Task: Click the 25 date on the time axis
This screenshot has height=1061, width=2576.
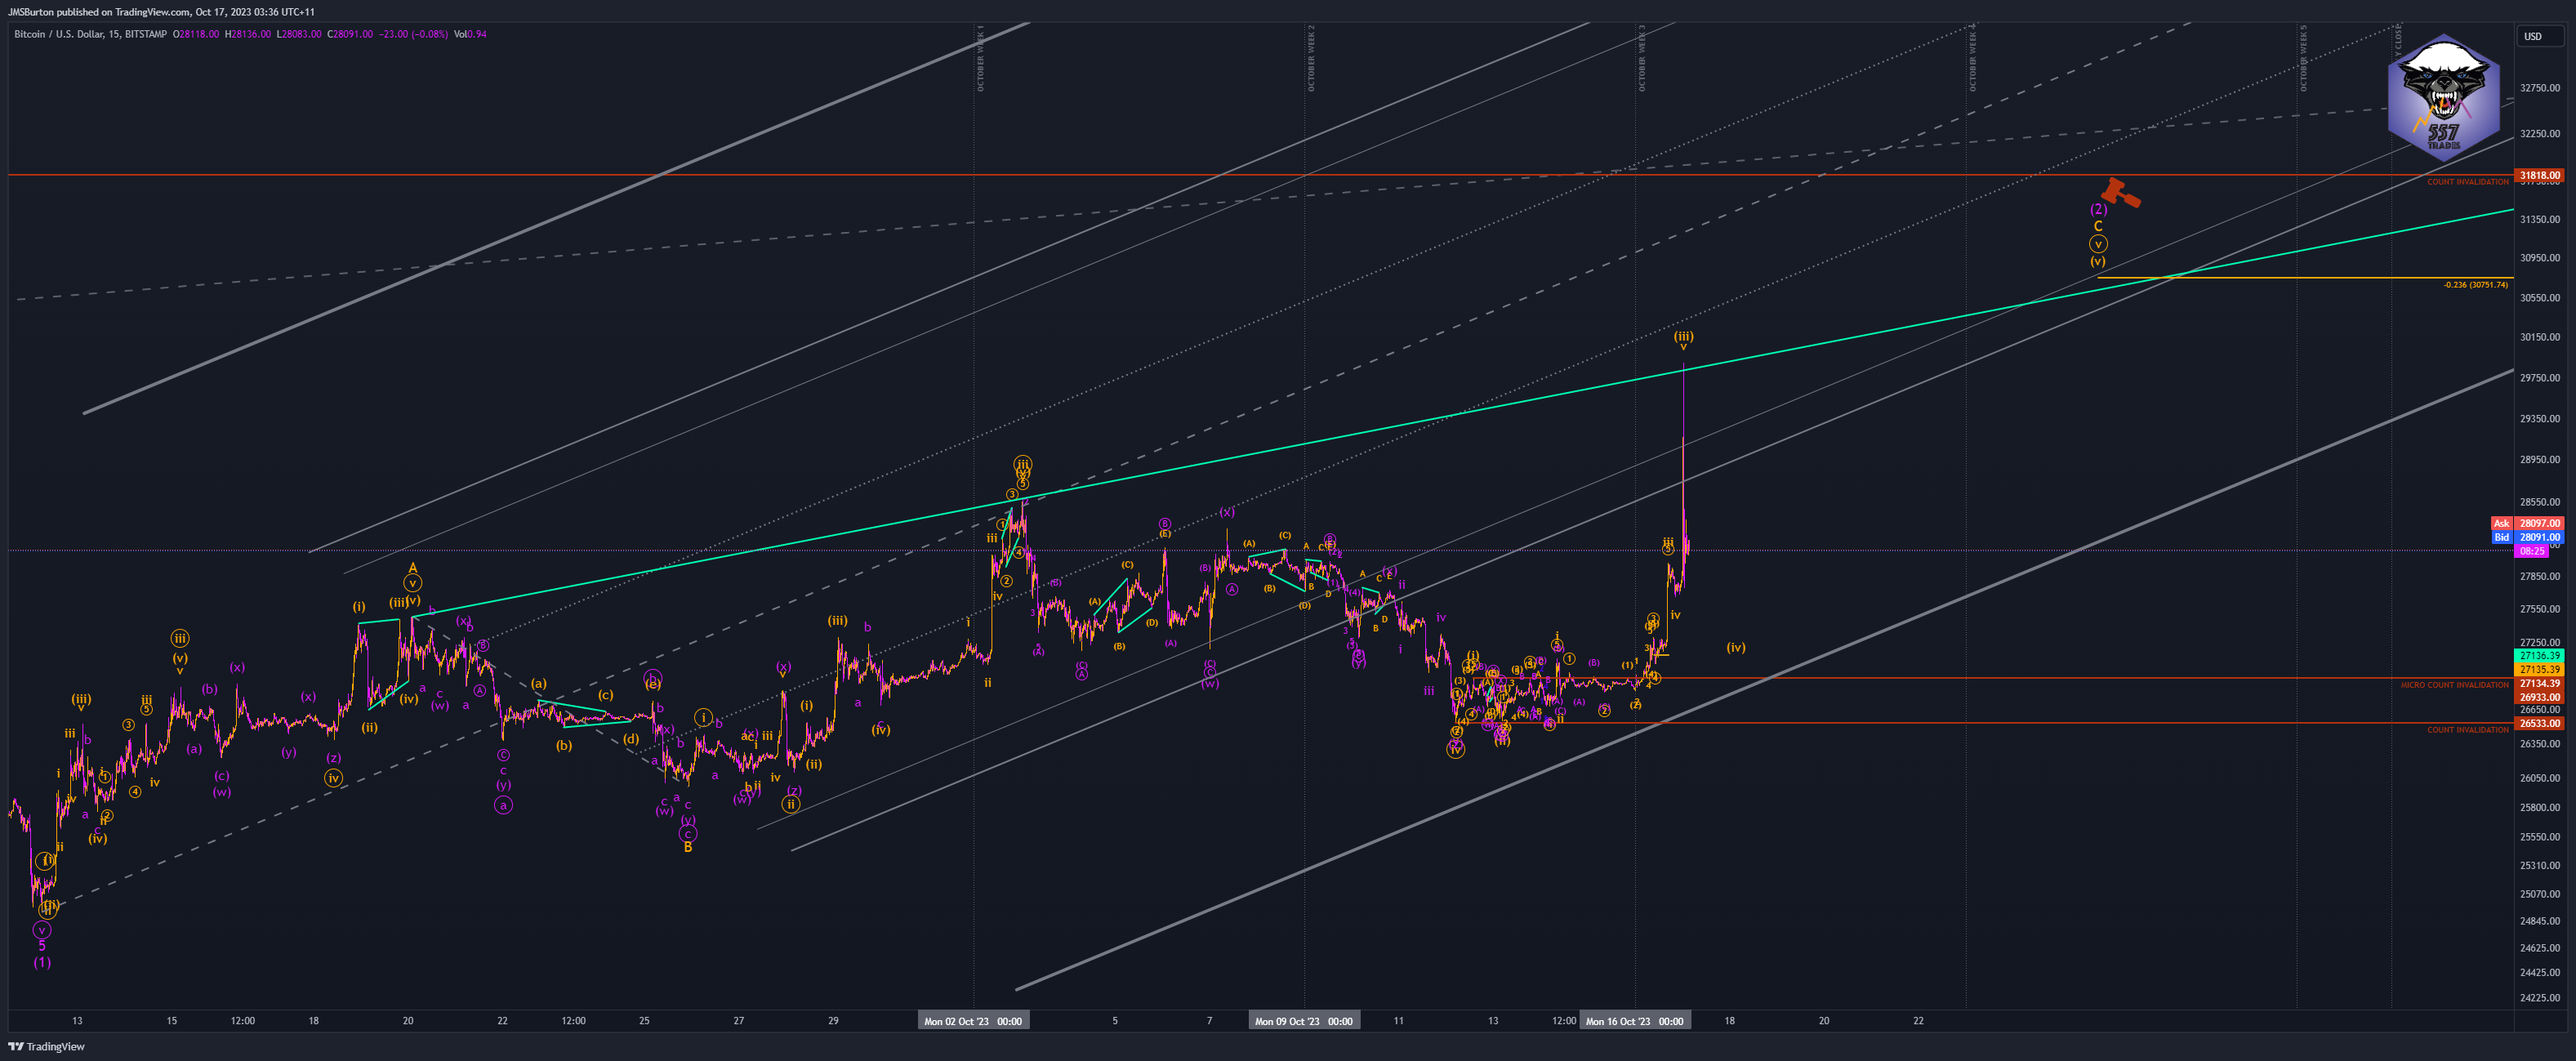Action: point(644,1021)
